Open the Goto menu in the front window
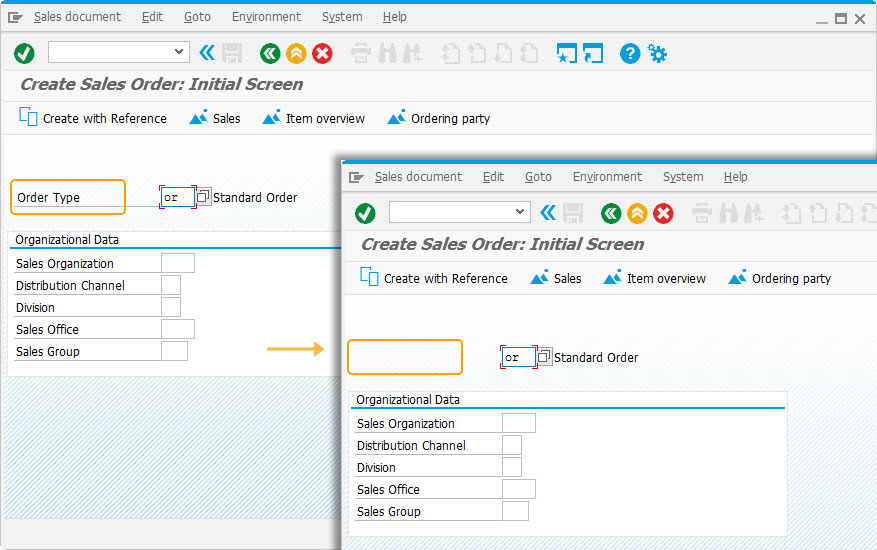The height and width of the screenshot is (550, 877). pyautogui.click(x=538, y=177)
